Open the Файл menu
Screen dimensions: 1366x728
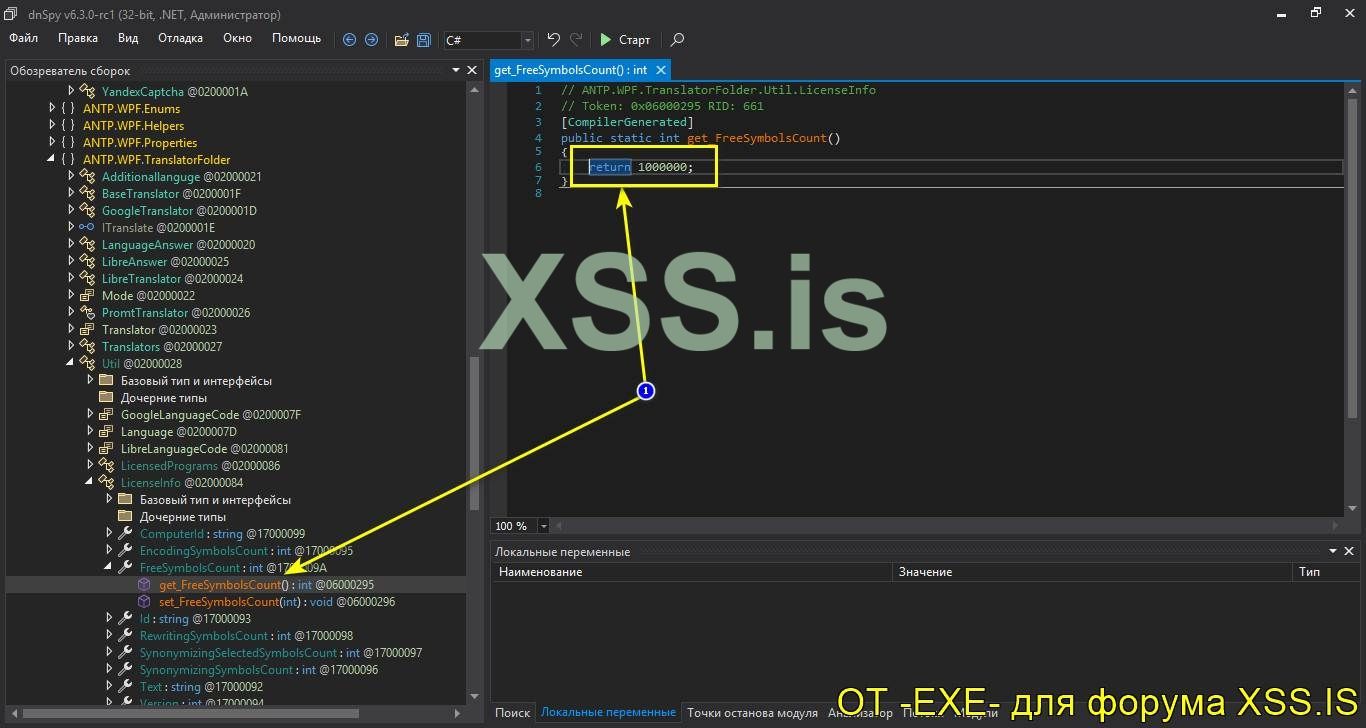coord(23,38)
